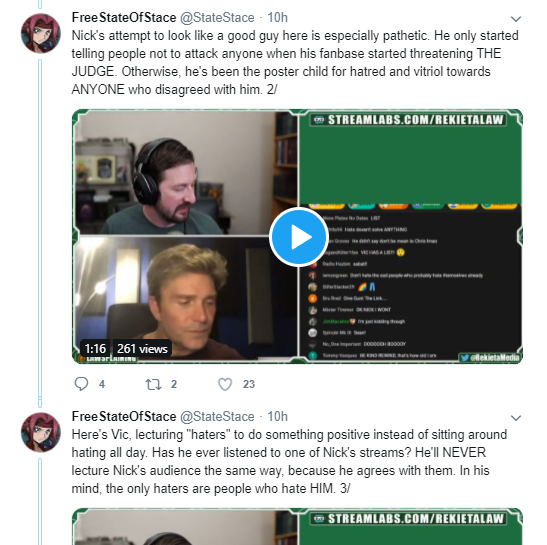Open @StateStace handle in second tweet
Screen dimensions: 547x545
click(x=217, y=417)
